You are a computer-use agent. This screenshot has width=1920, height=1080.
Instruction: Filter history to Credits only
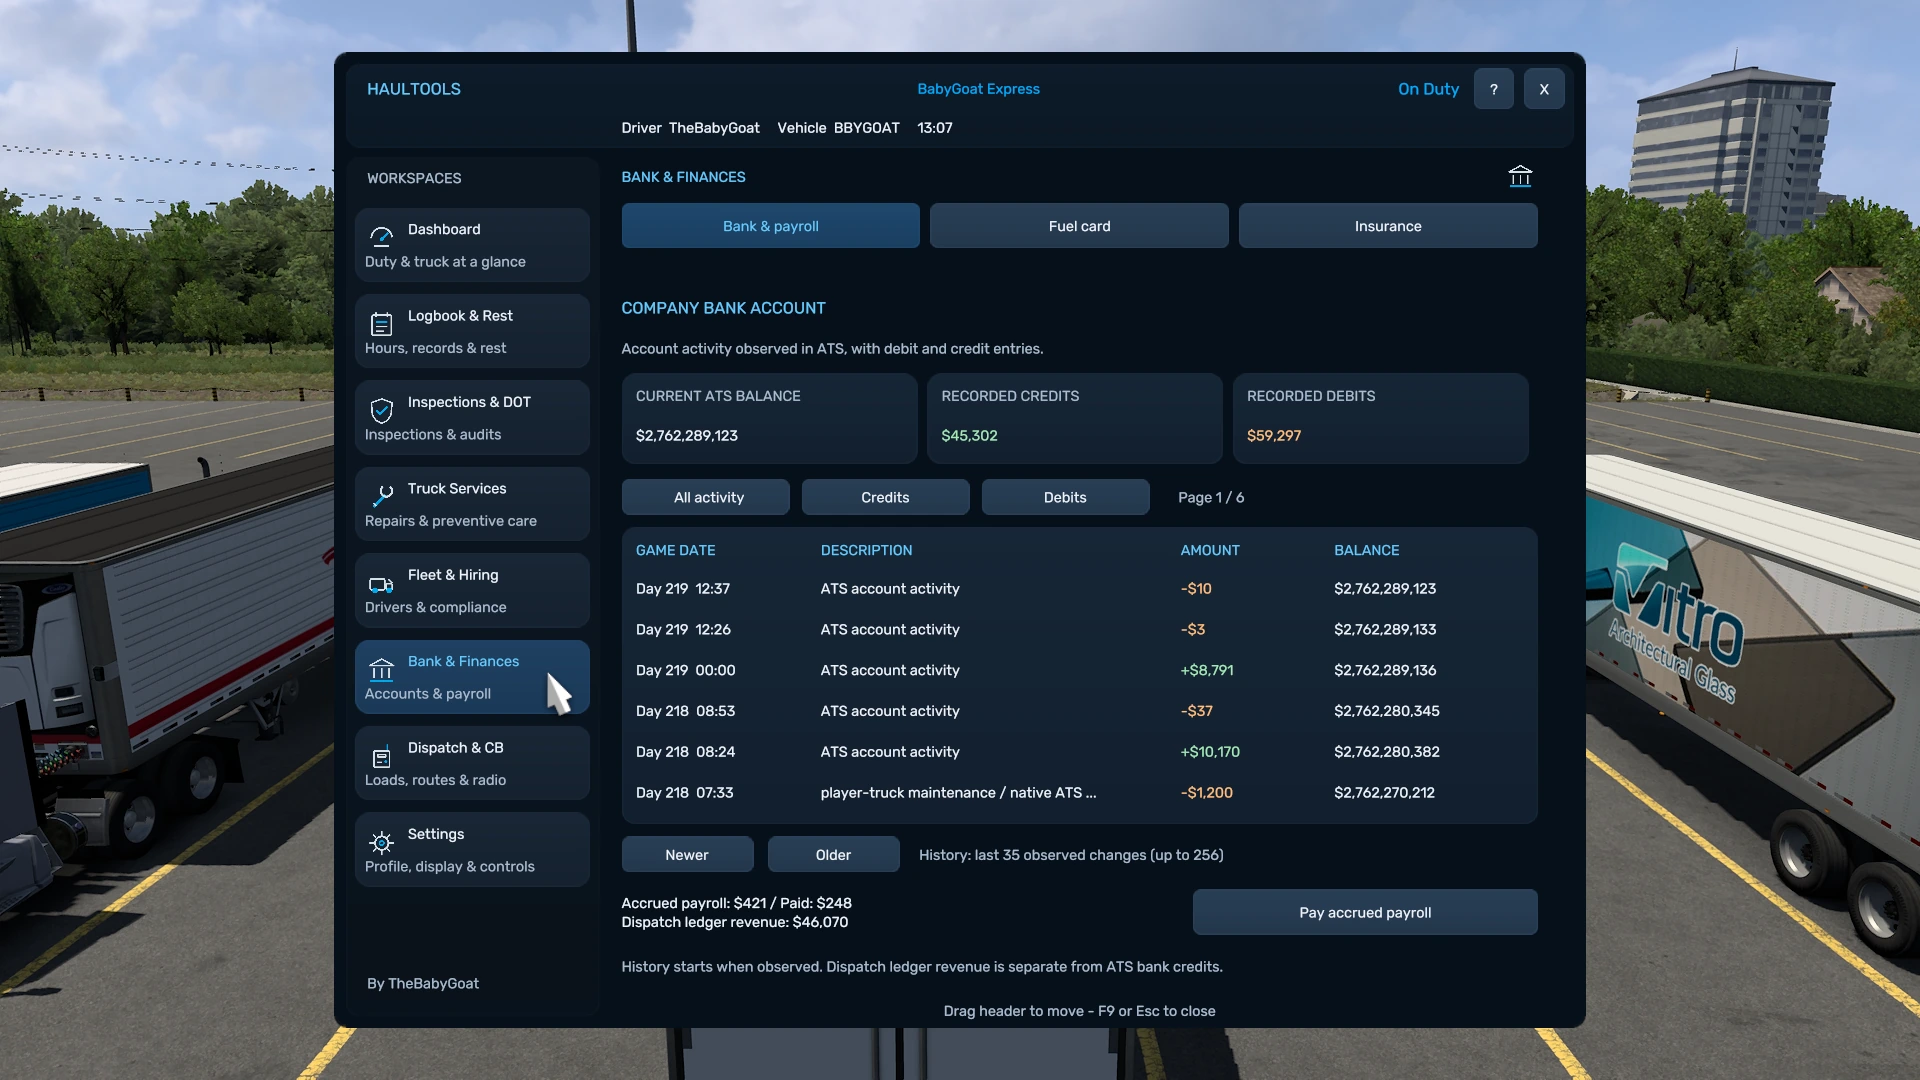(x=885, y=497)
